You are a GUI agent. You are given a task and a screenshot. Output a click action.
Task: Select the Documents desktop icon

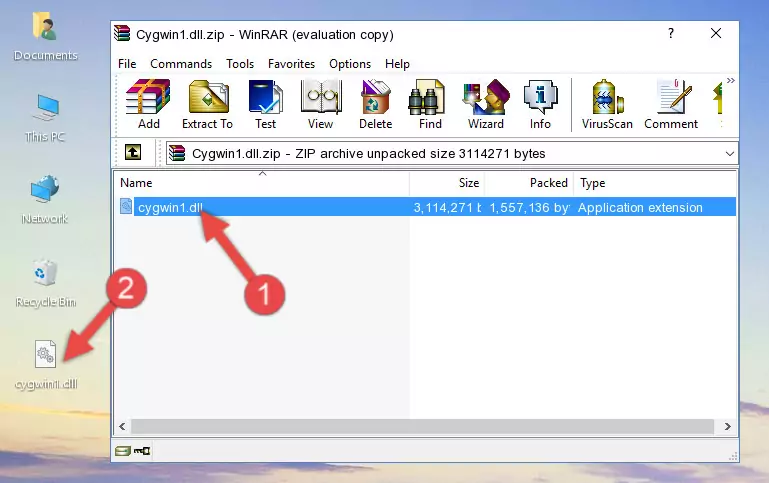coord(46,37)
